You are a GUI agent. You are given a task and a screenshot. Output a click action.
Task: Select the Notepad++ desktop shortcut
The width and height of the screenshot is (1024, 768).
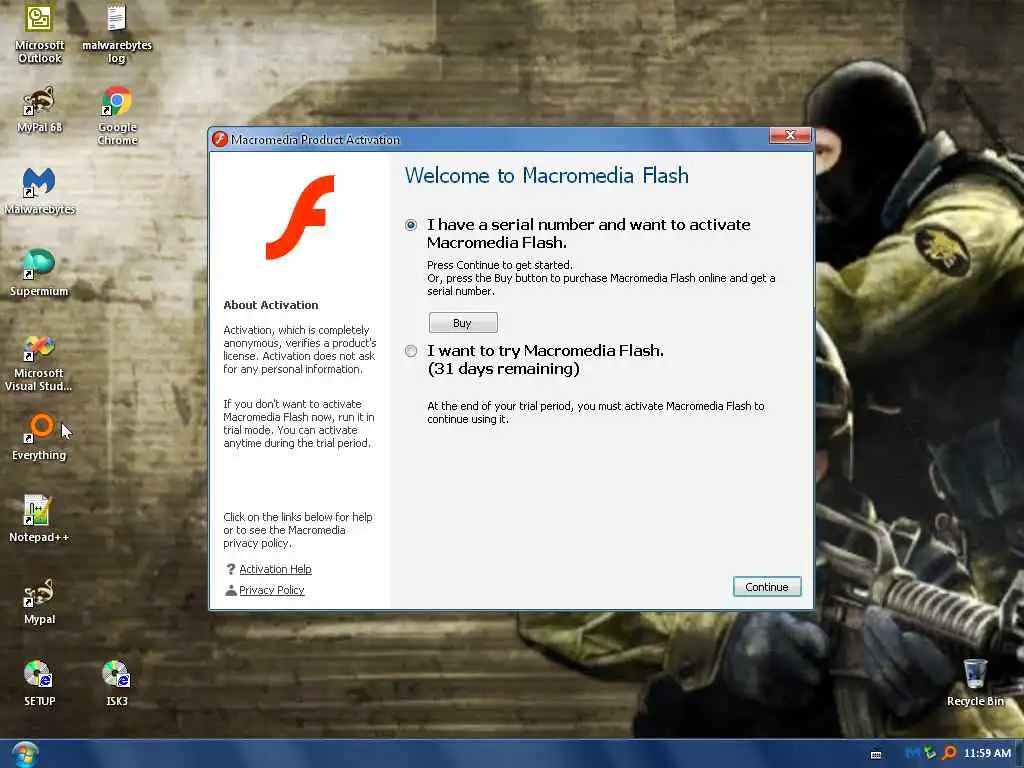click(x=39, y=519)
